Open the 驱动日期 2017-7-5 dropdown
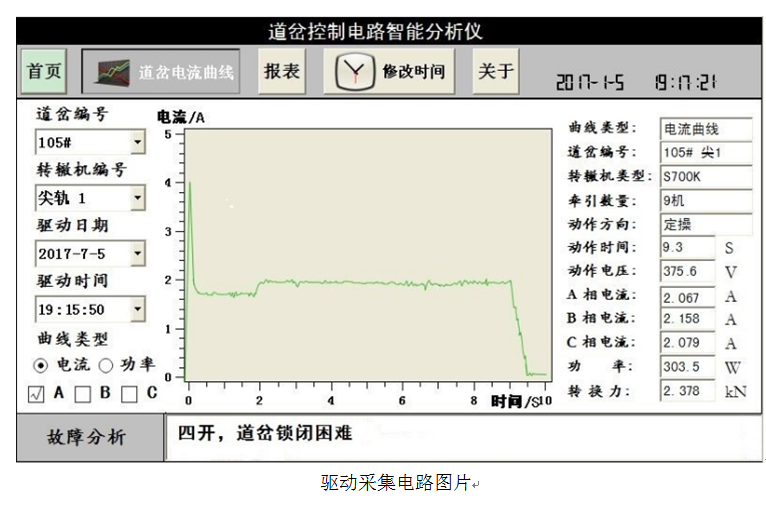The height and width of the screenshot is (506, 766). pos(137,254)
